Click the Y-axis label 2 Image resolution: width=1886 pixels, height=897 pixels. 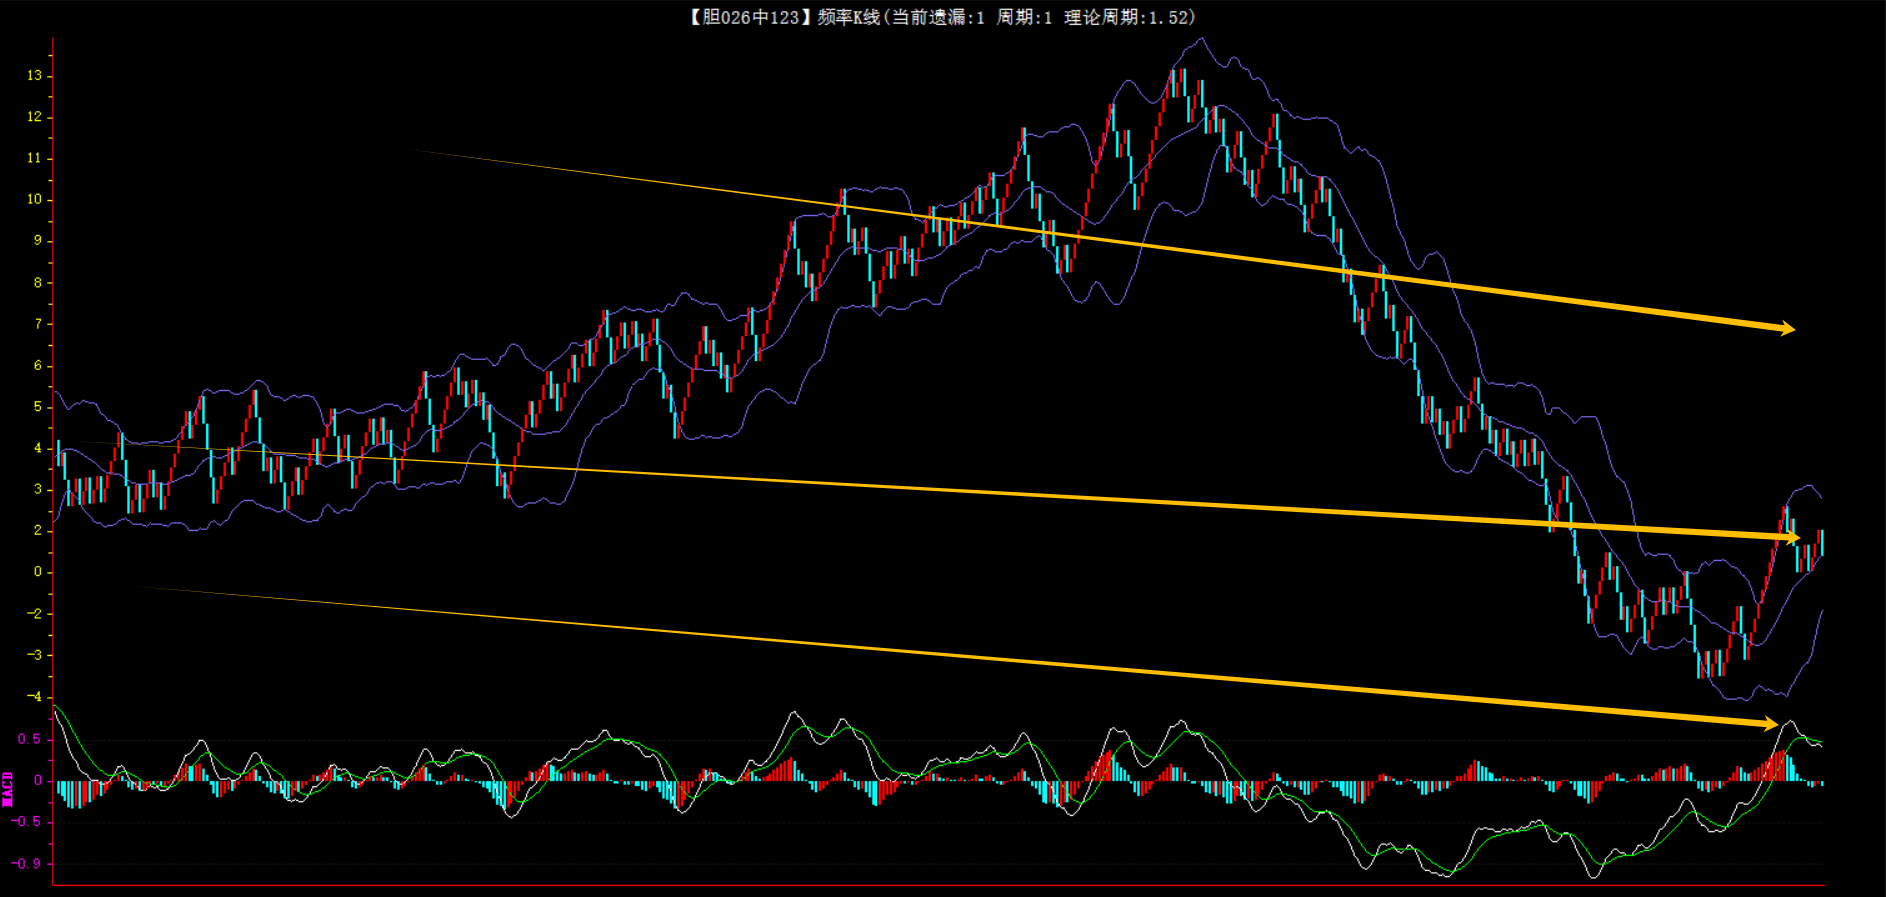click(38, 531)
